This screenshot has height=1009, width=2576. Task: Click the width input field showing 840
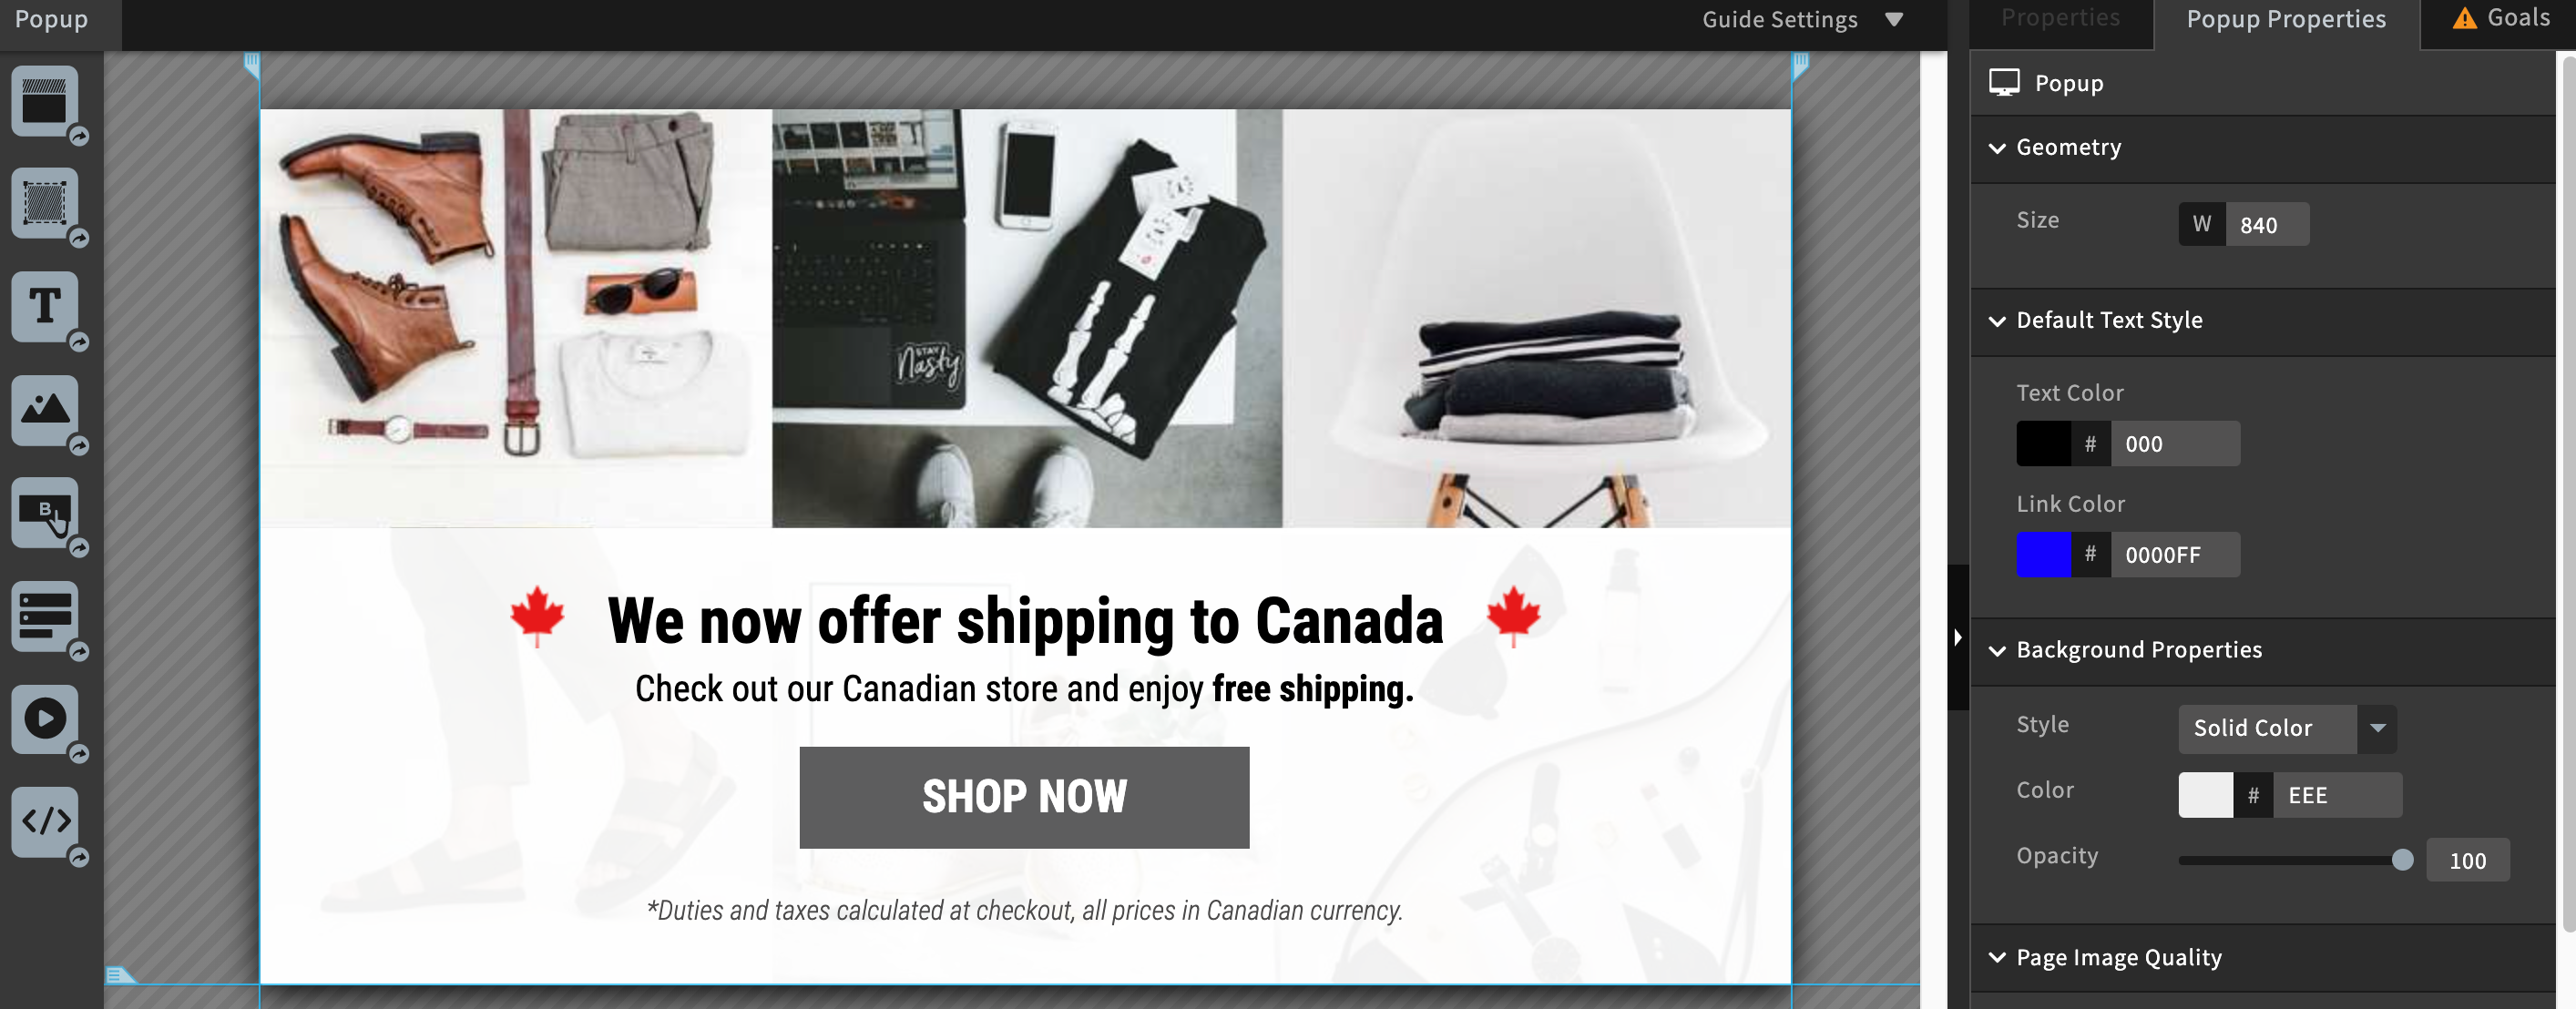(2267, 224)
